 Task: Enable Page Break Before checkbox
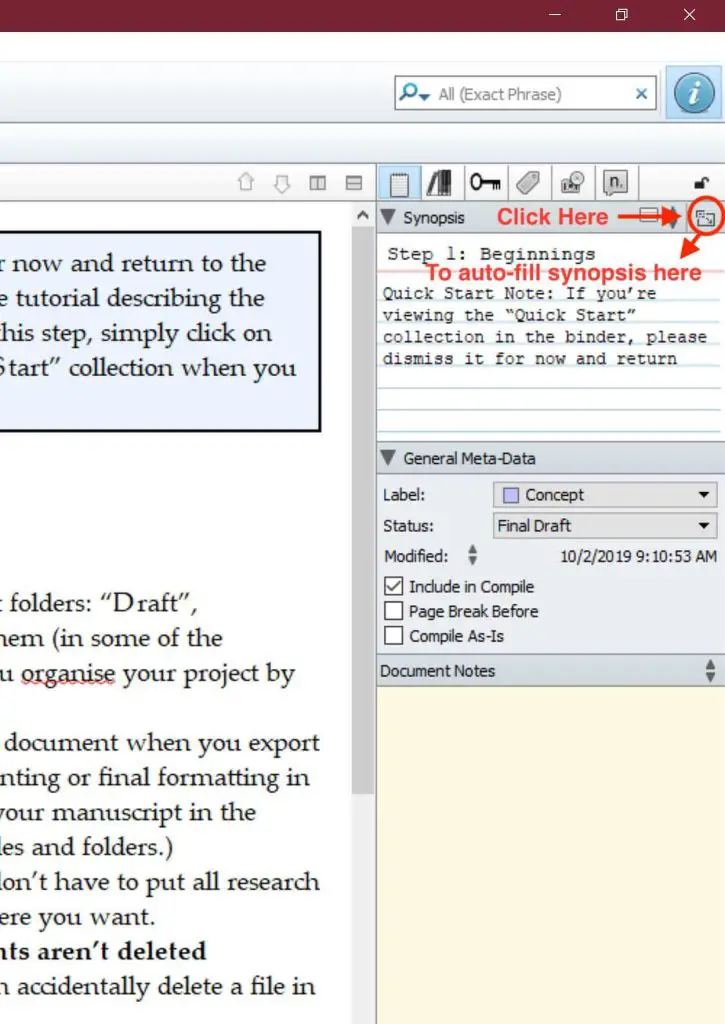pos(394,611)
